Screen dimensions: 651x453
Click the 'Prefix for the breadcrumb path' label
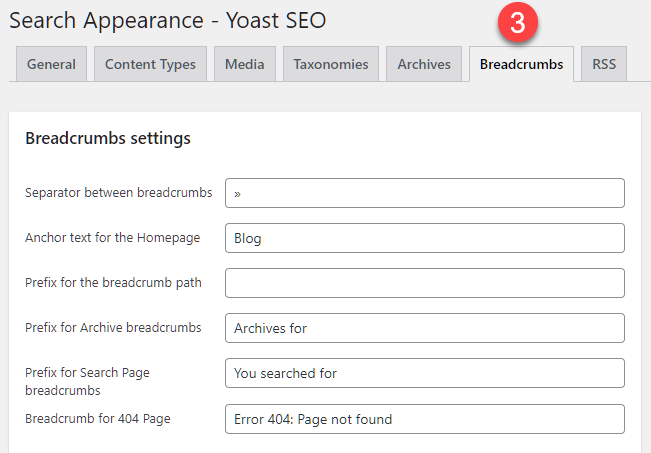tap(113, 282)
